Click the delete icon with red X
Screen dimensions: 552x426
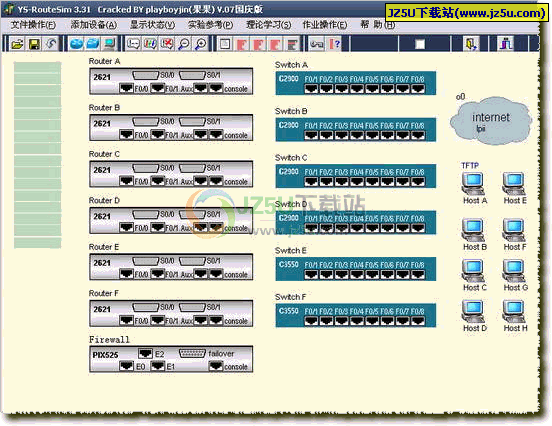tap(167, 44)
